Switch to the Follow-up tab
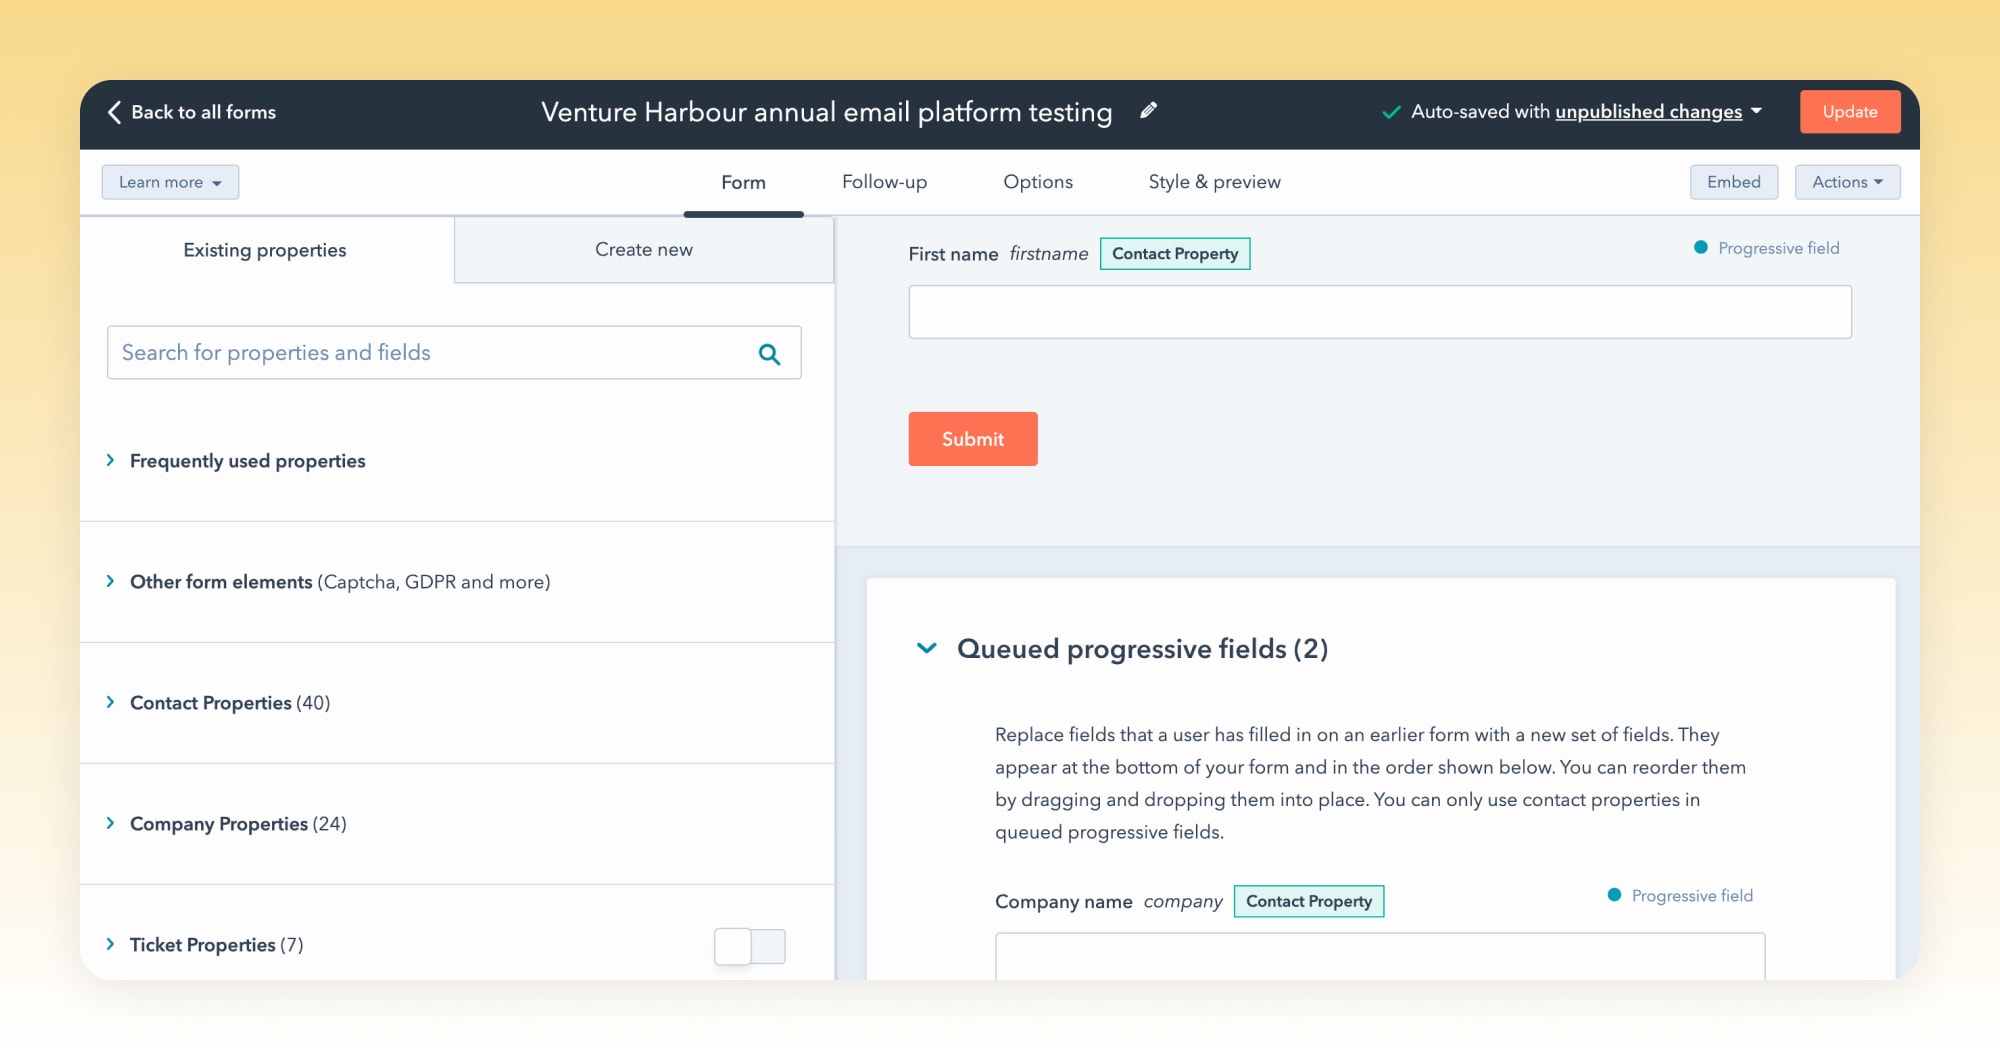This screenshot has width=2000, height=1060. point(884,182)
